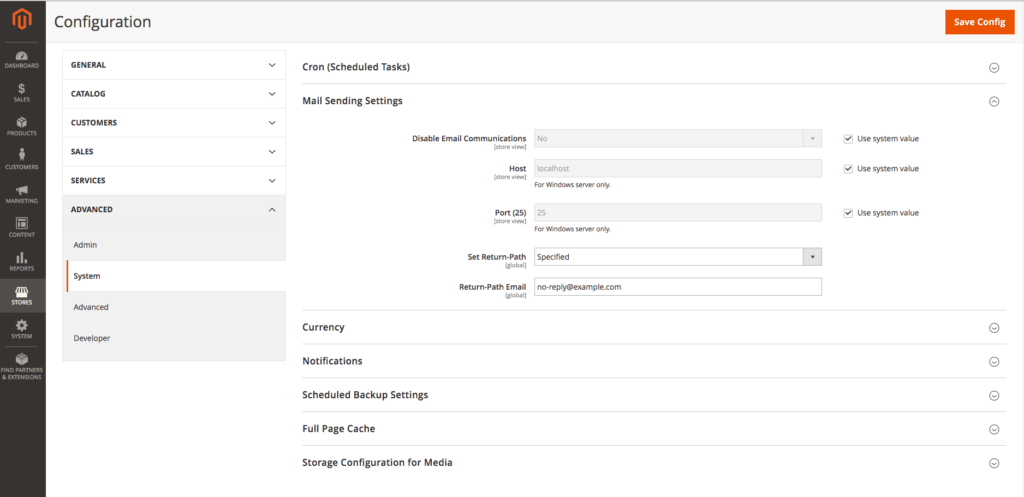Screen dimensions: 1024x497
Task: Click the Return-Path Email label
Action: click(x=493, y=286)
